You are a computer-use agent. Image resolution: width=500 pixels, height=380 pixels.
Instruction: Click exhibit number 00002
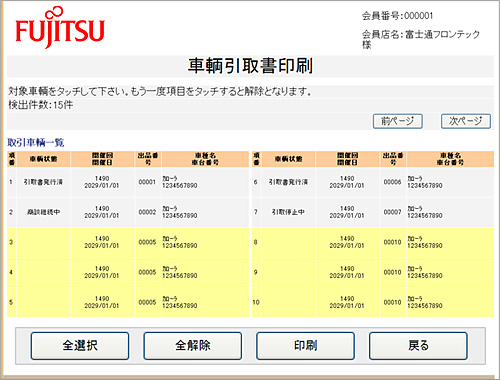[x=147, y=212]
